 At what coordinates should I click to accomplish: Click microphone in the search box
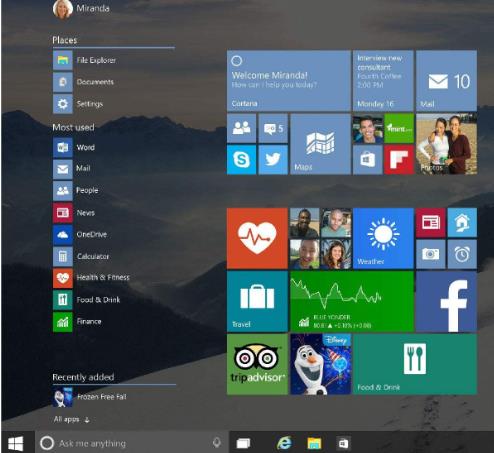click(x=217, y=443)
